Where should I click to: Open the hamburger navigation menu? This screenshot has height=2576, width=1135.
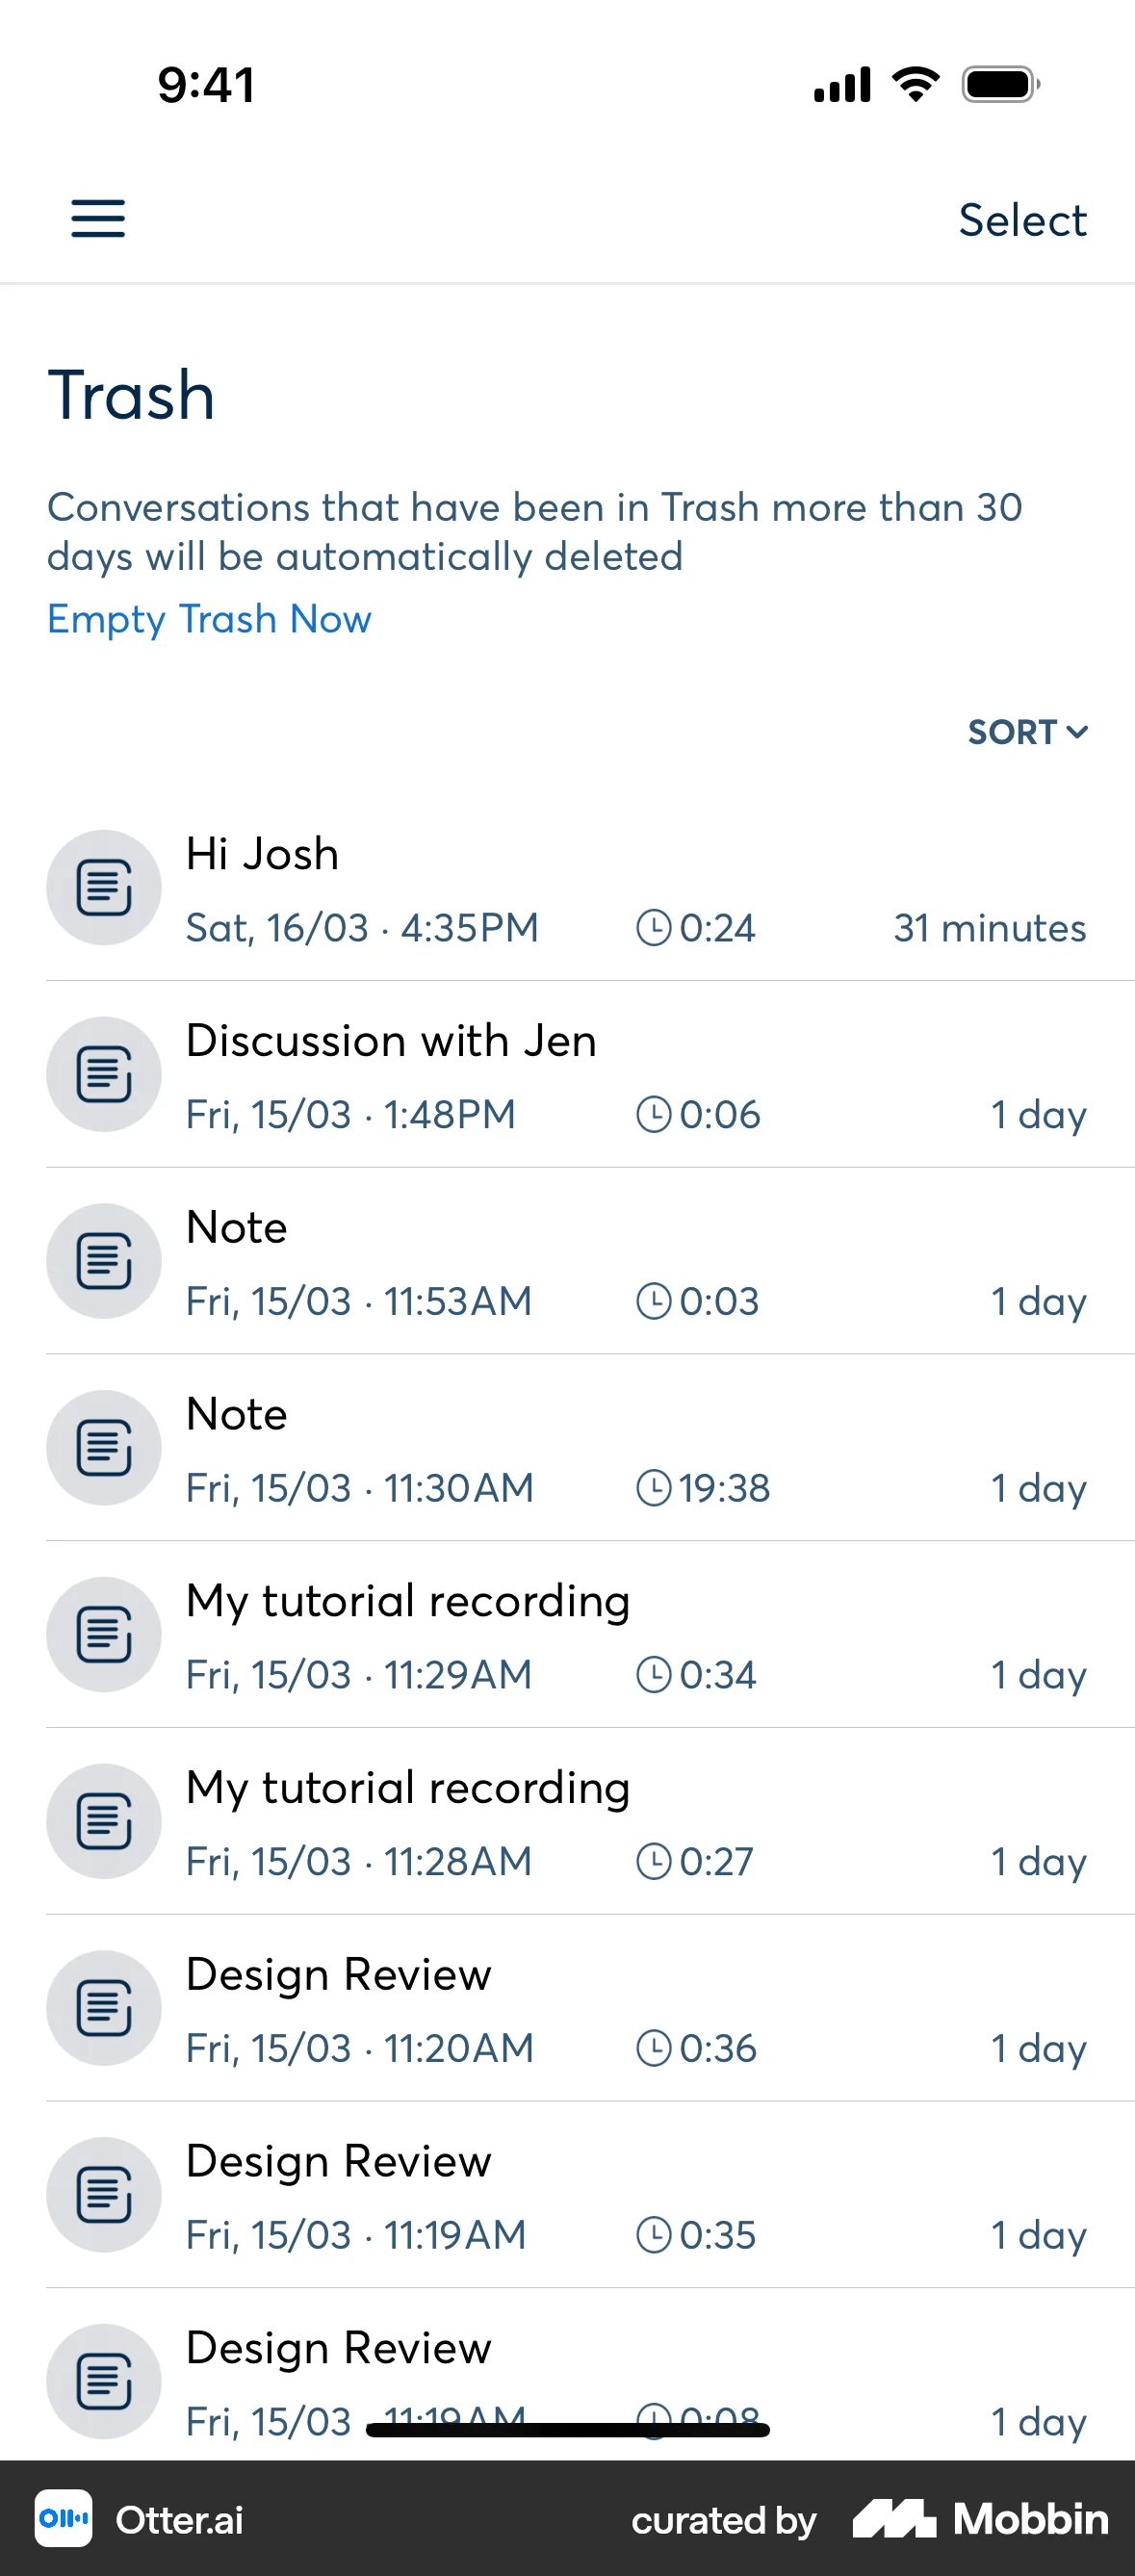point(98,218)
